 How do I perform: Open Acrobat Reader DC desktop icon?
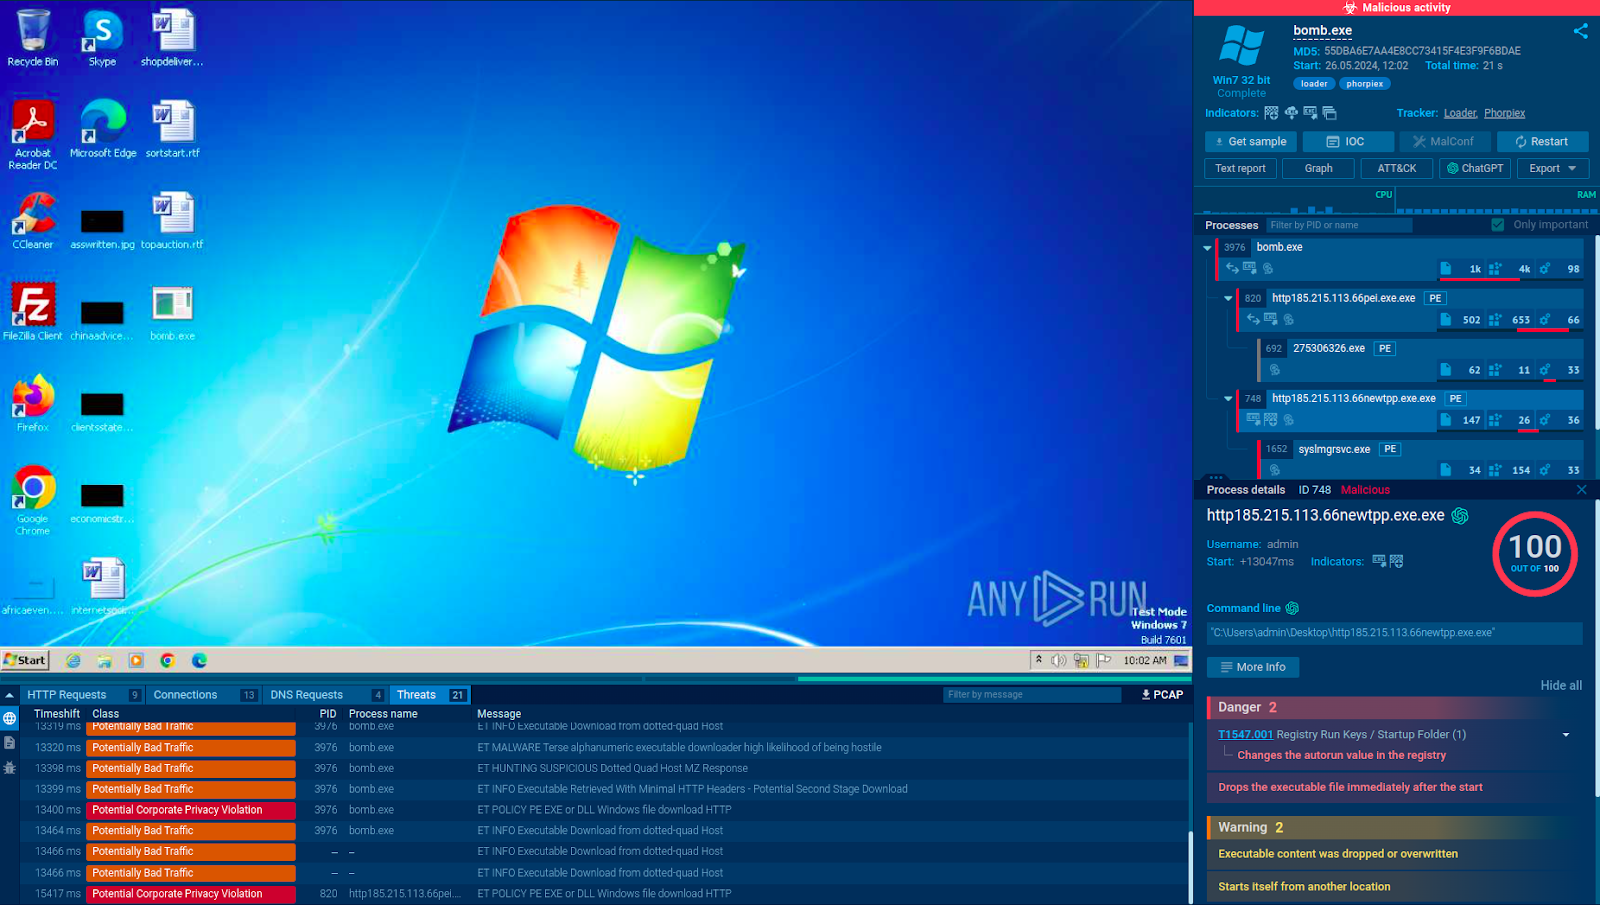pos(33,135)
